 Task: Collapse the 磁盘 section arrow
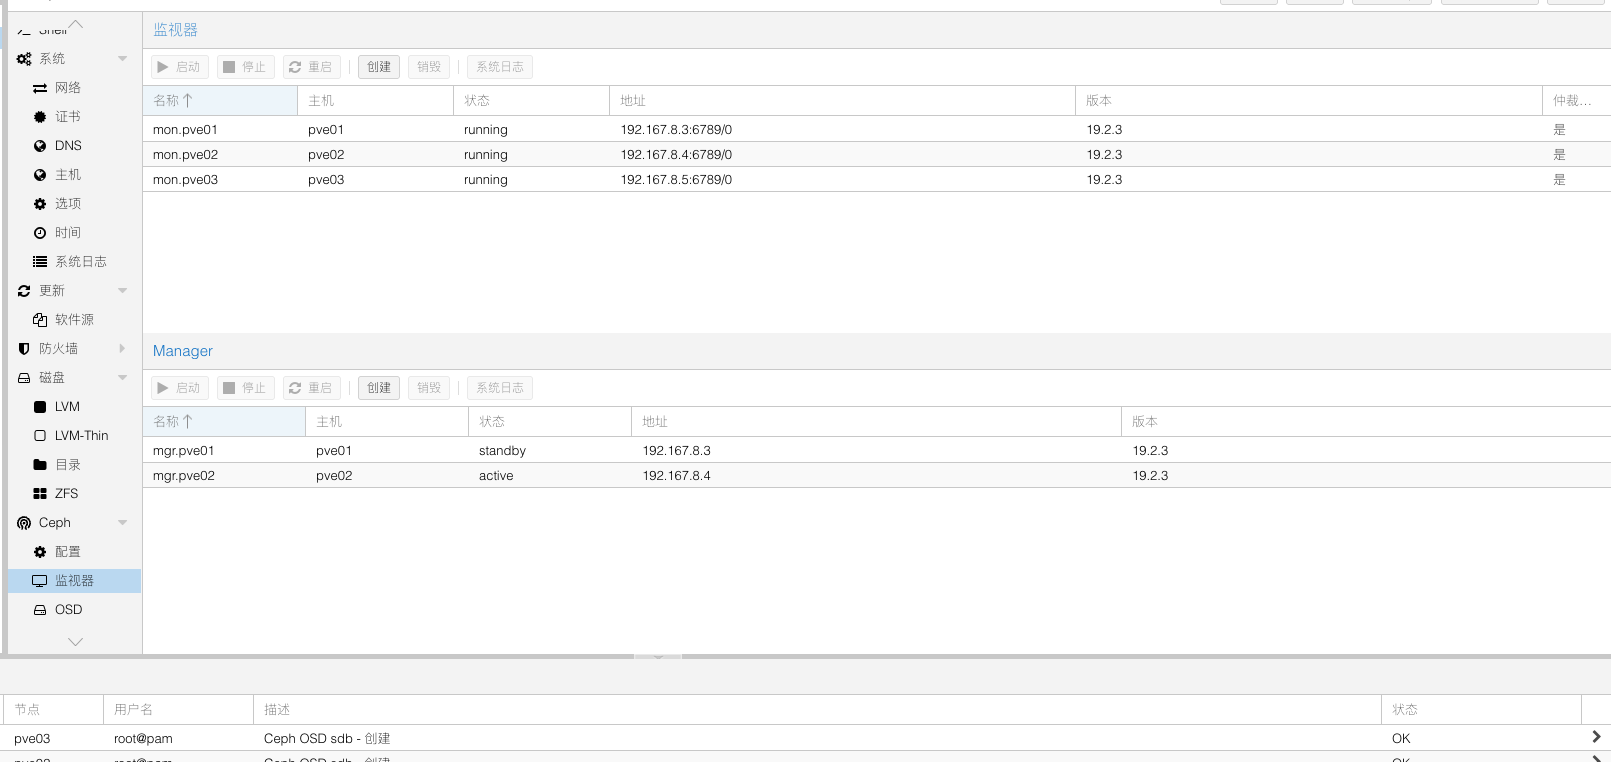pos(123,378)
